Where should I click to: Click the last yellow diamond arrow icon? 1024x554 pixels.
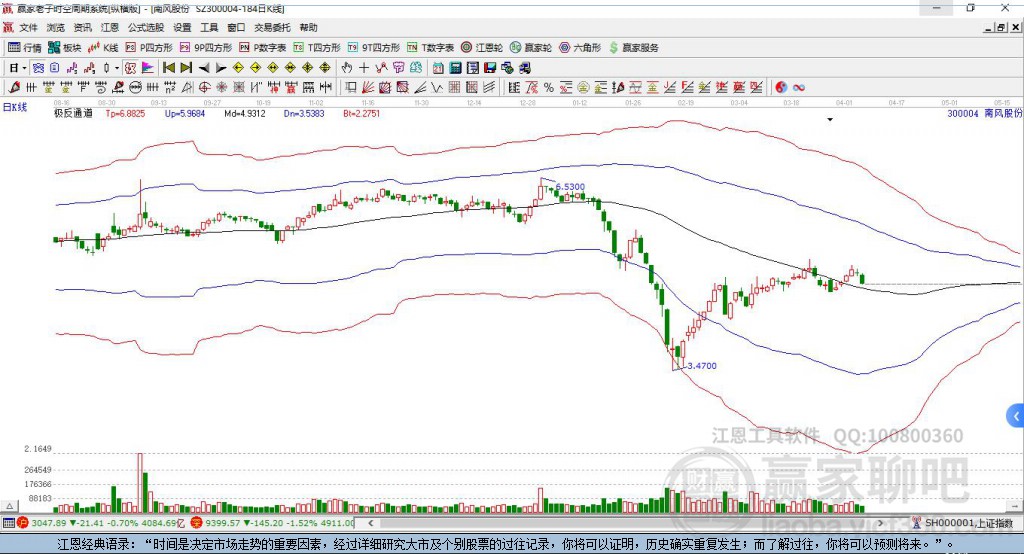325,67
